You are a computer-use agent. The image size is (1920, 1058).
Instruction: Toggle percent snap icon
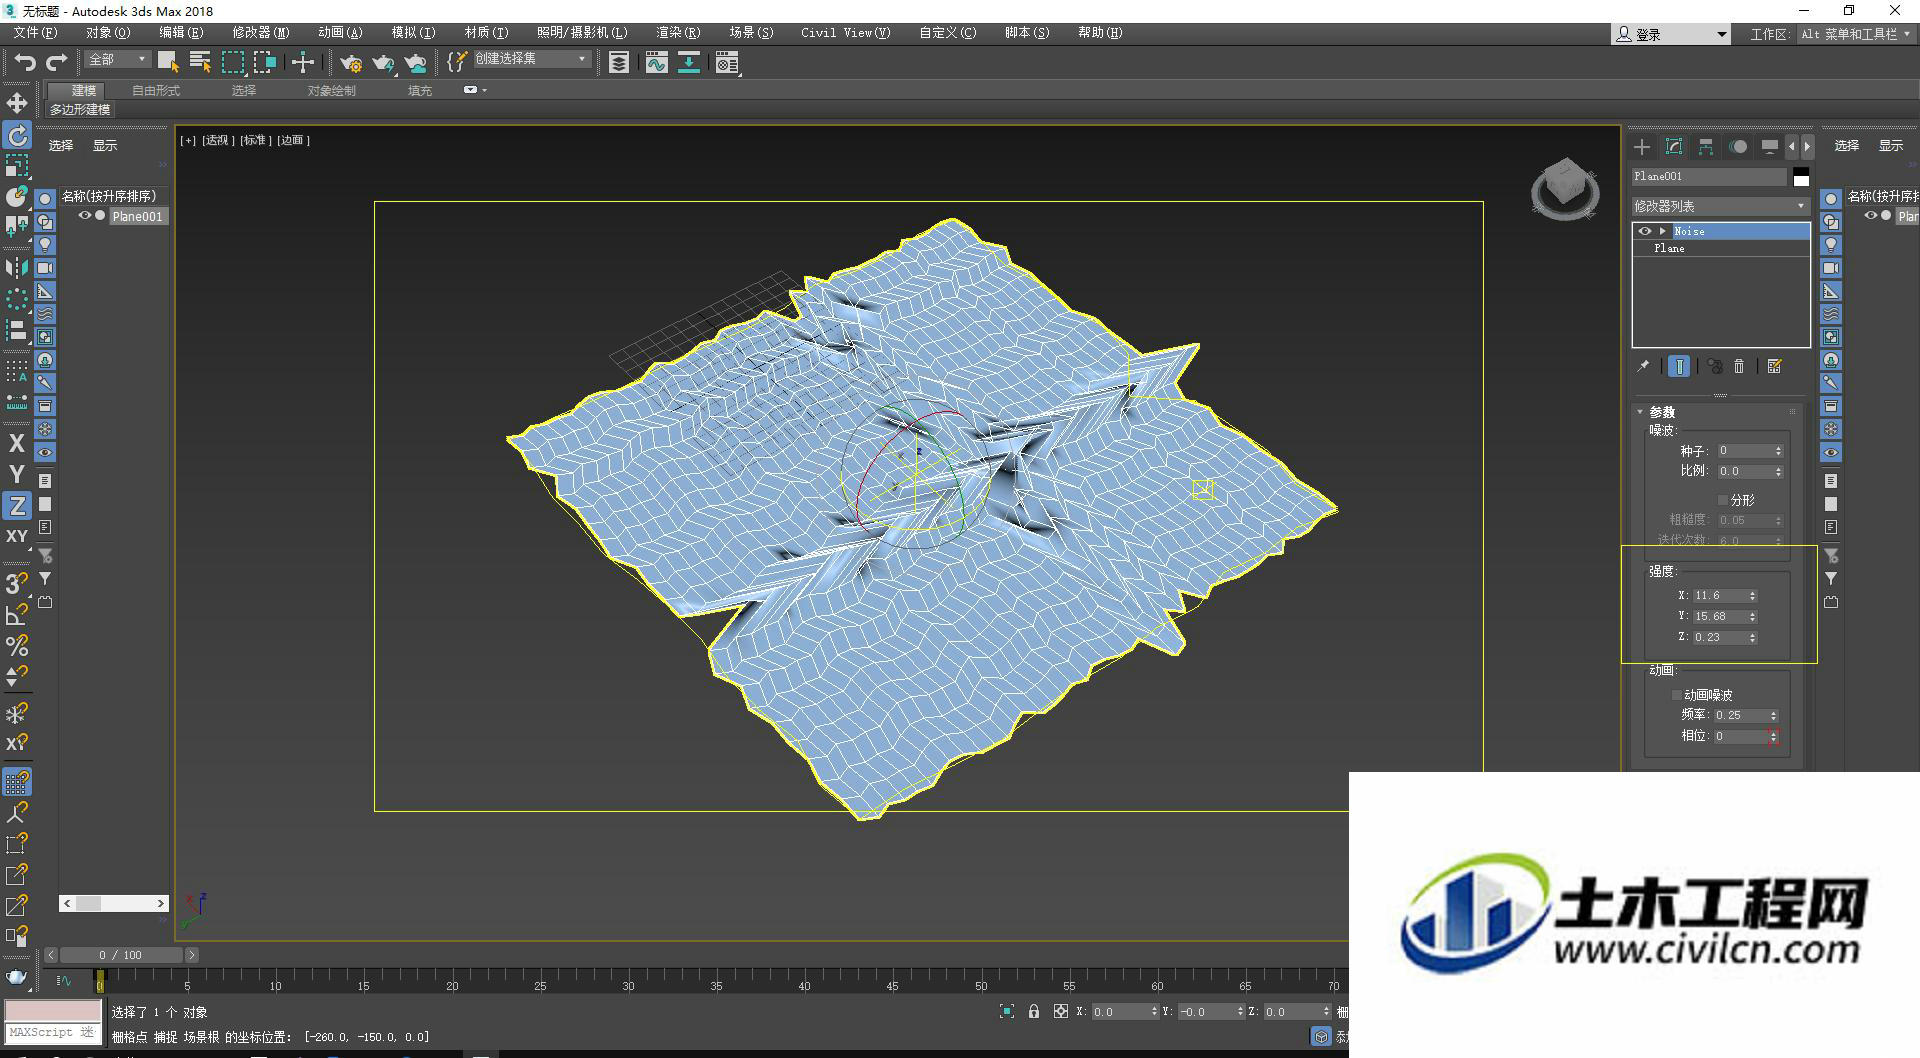(x=17, y=646)
